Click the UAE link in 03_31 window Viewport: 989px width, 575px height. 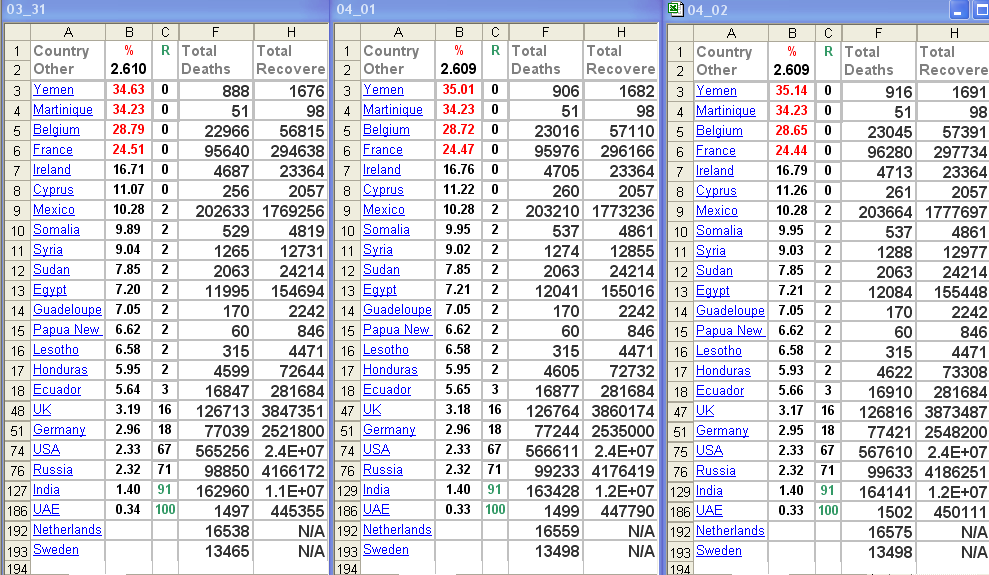coord(46,509)
